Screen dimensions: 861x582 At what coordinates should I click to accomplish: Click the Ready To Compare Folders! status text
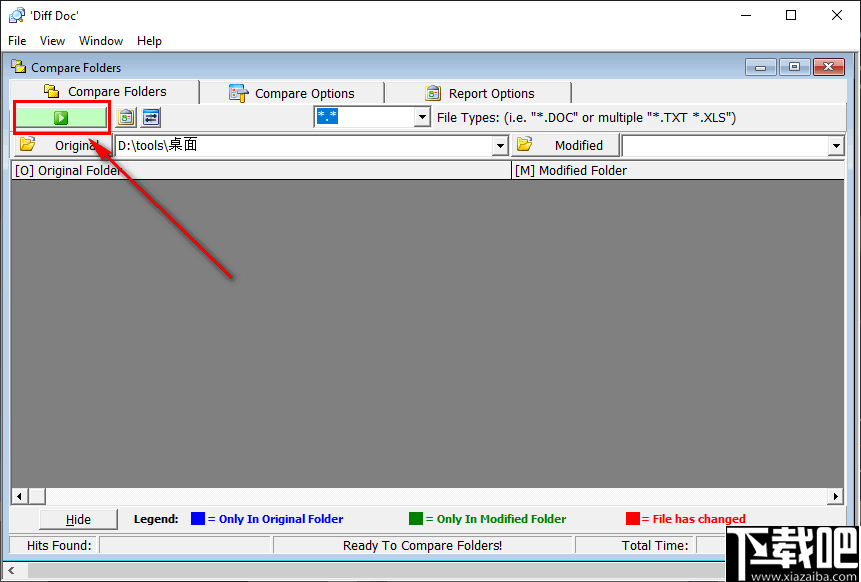422,546
